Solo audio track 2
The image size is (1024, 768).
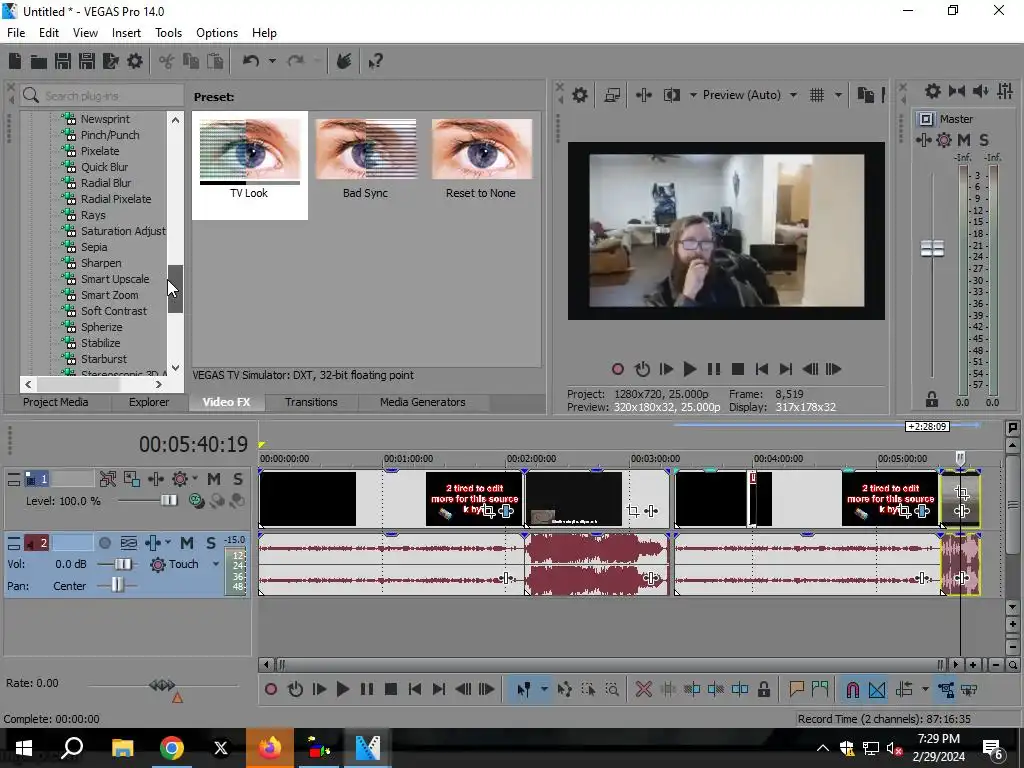tap(211, 543)
